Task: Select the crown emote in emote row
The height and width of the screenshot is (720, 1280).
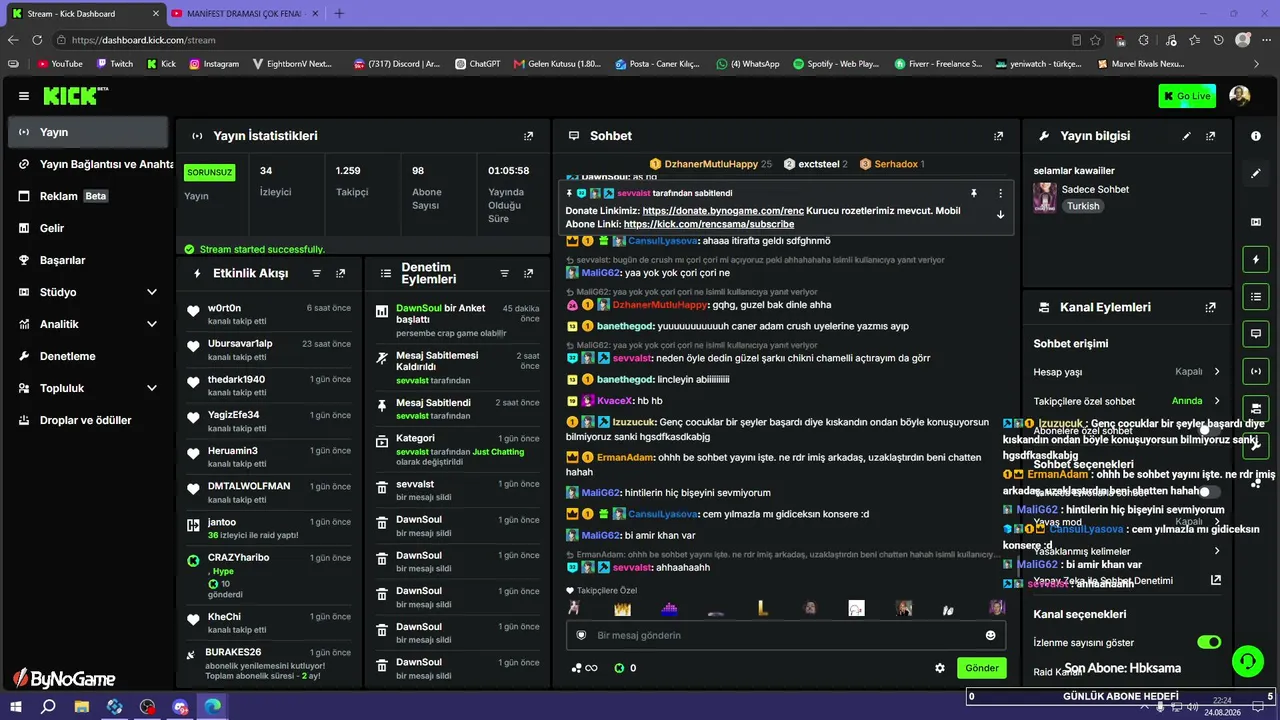Action: pos(622,608)
